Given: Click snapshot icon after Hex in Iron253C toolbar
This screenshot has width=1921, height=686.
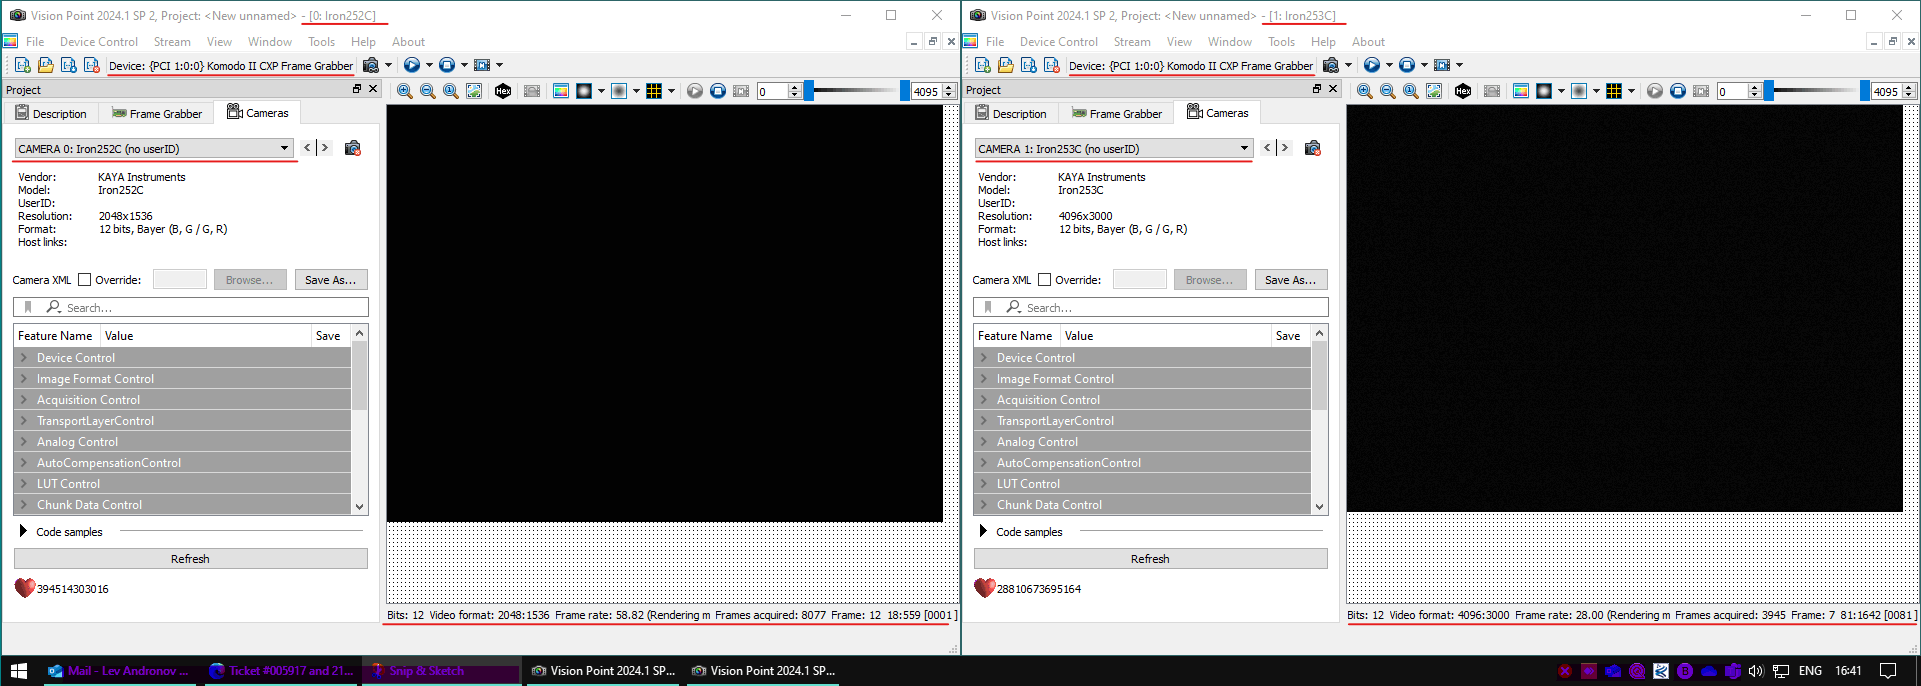Looking at the screenshot, I should pos(1492,91).
